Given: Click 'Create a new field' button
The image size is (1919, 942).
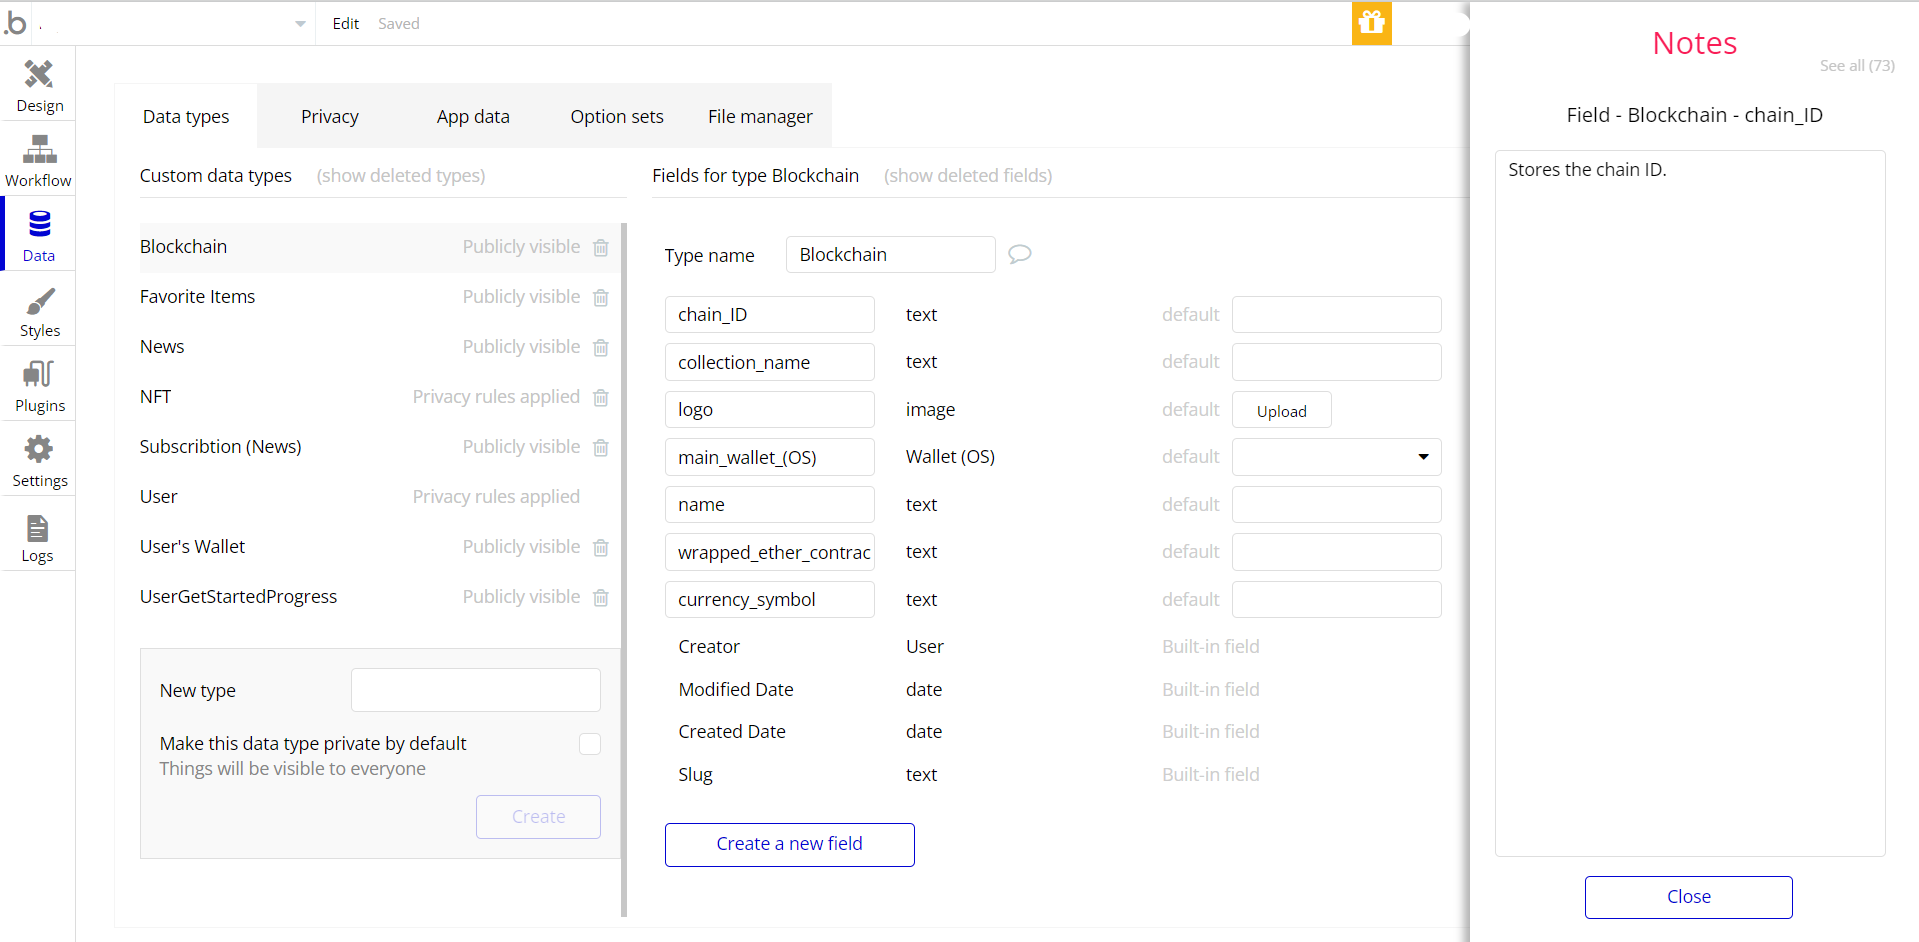Looking at the screenshot, I should click(789, 844).
